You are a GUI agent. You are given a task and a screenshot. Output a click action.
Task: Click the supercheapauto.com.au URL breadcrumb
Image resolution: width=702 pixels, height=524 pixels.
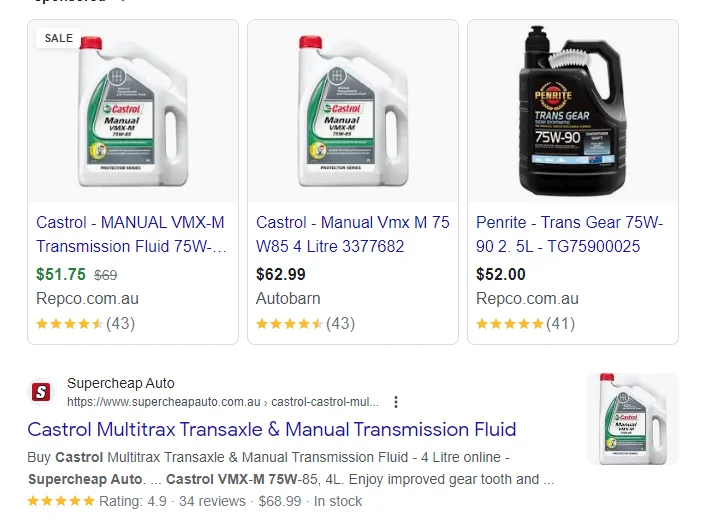click(223, 402)
